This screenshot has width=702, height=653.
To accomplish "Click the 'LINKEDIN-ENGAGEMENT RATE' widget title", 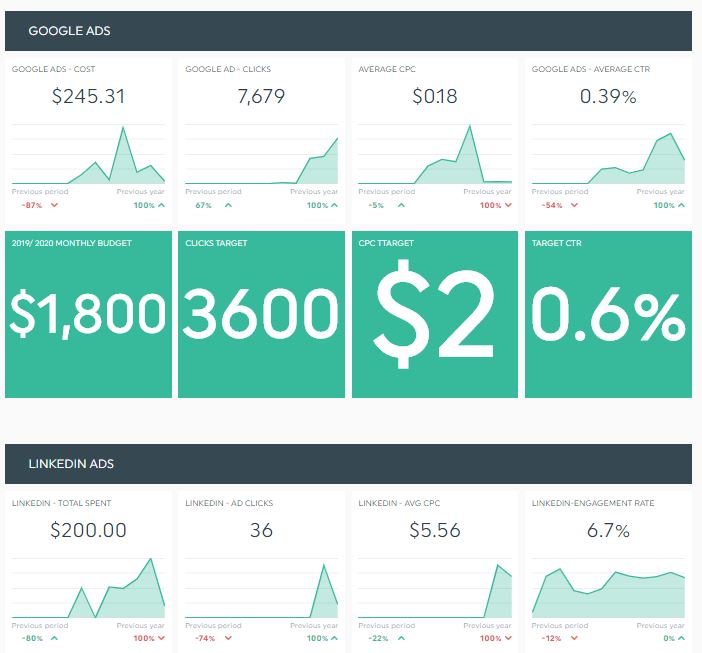I will click(593, 503).
